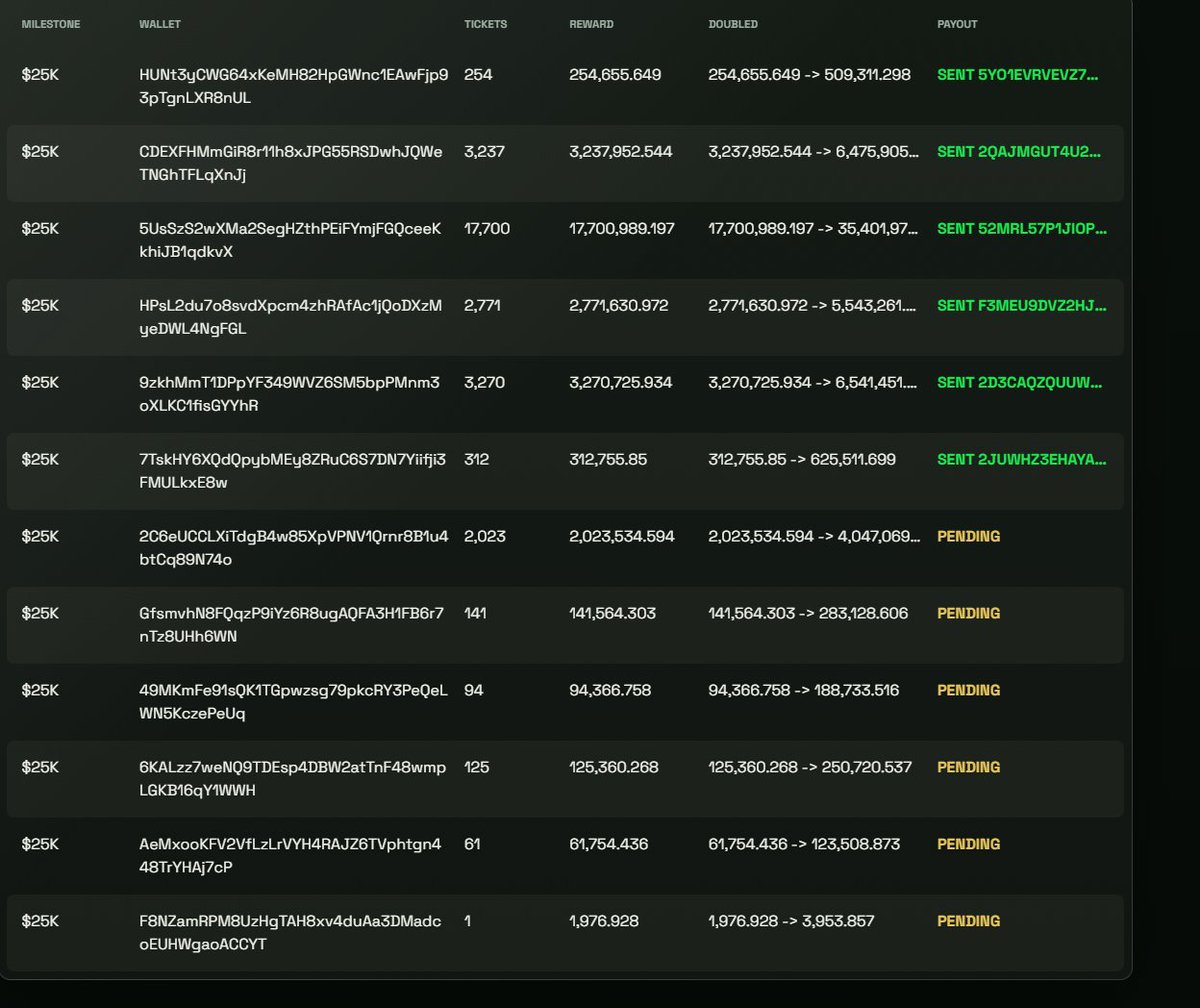Select the wallet address starting with F8NZamRPM8Uz
Image resolution: width=1200 pixels, height=1008 pixels.
tap(290, 933)
